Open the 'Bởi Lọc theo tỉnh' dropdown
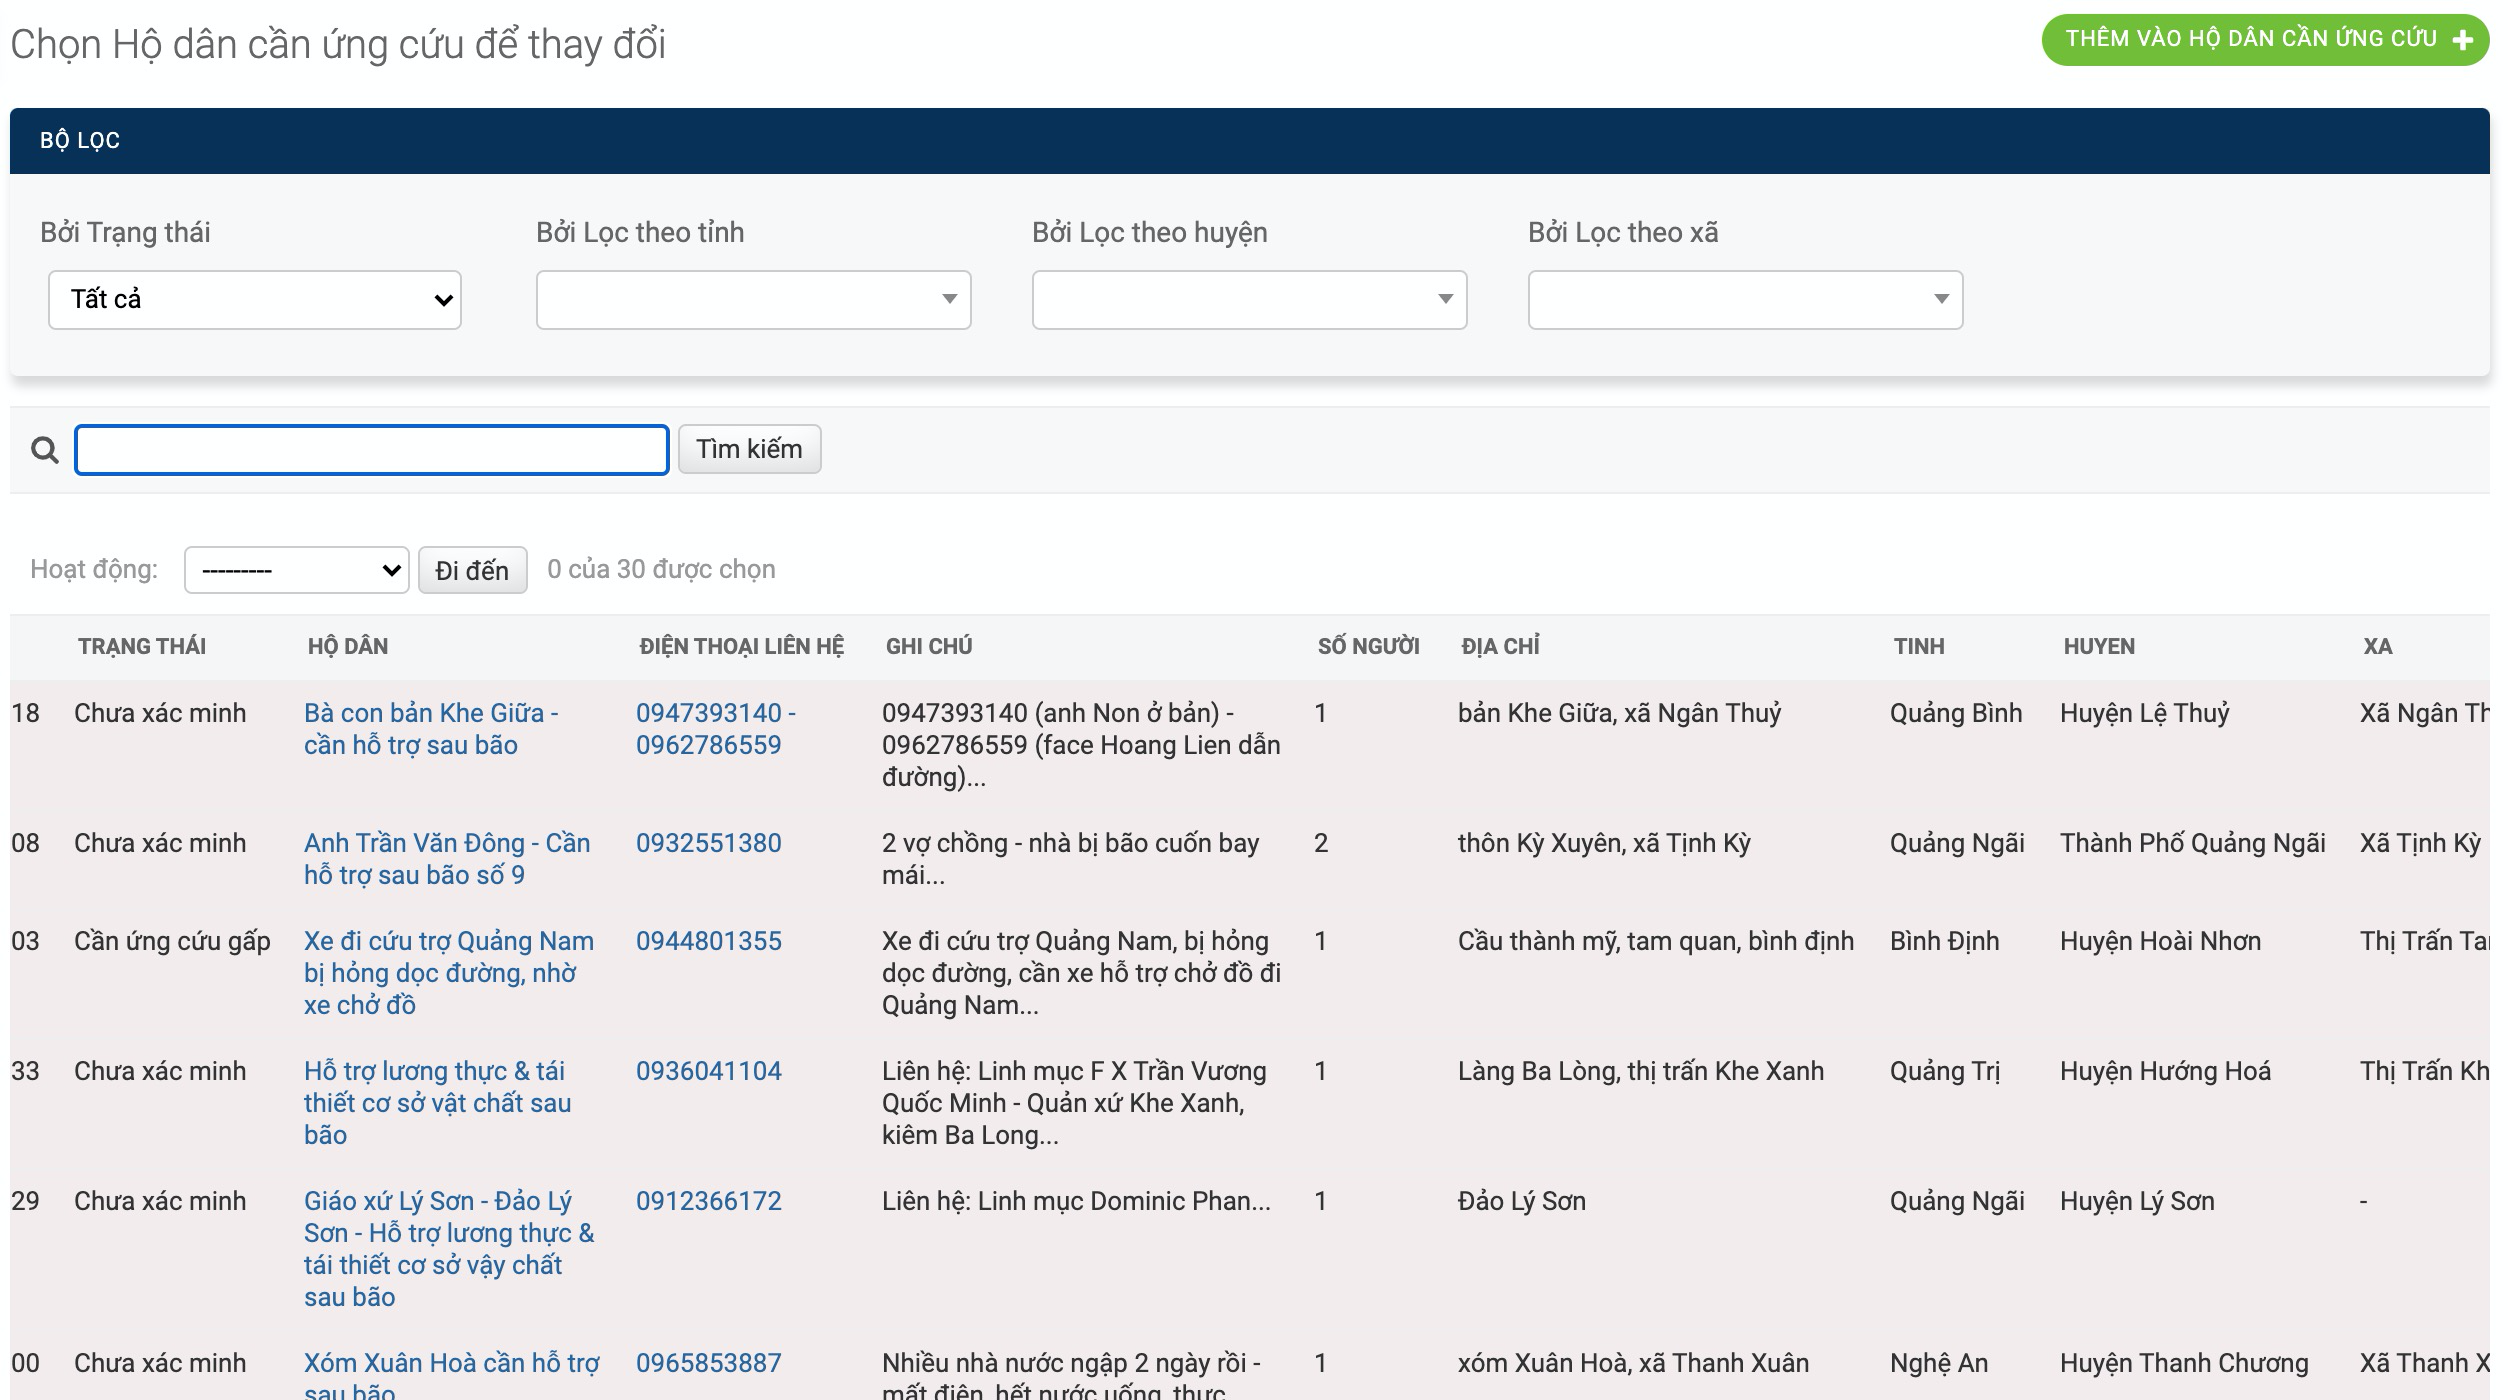This screenshot has height=1400, width=2508. click(753, 299)
